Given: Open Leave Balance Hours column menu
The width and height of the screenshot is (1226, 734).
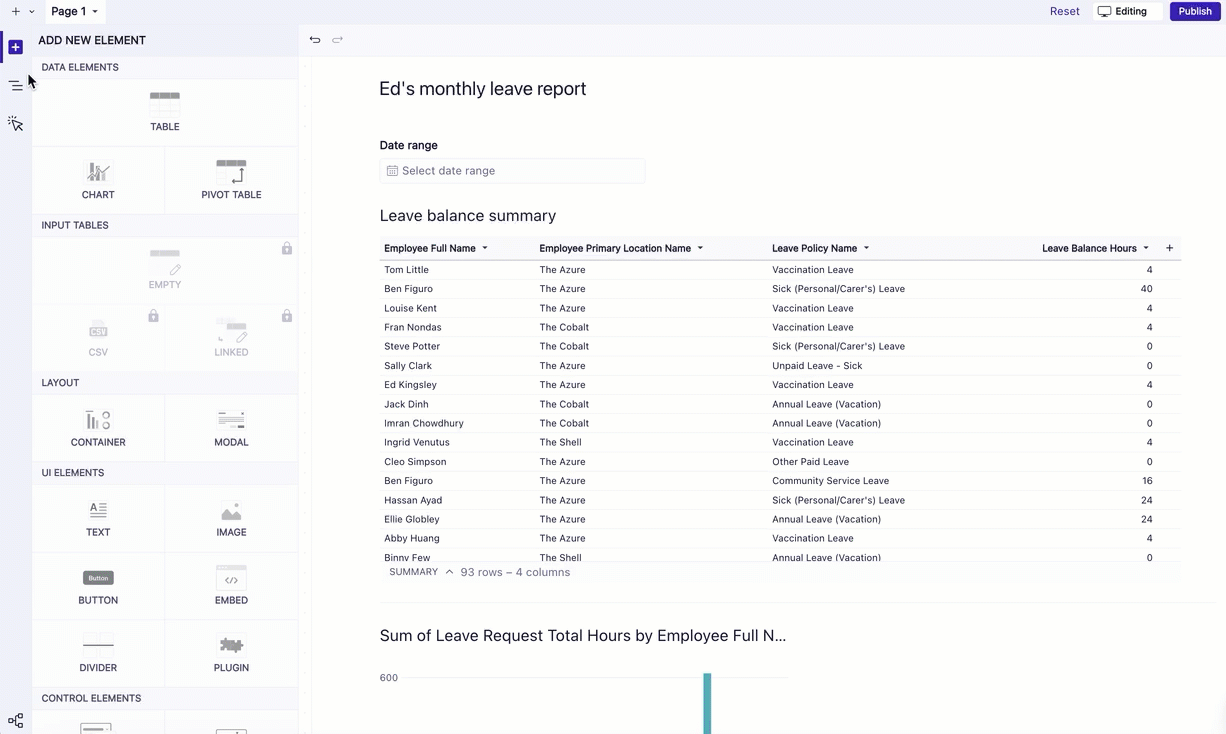Looking at the screenshot, I should pos(1146,248).
